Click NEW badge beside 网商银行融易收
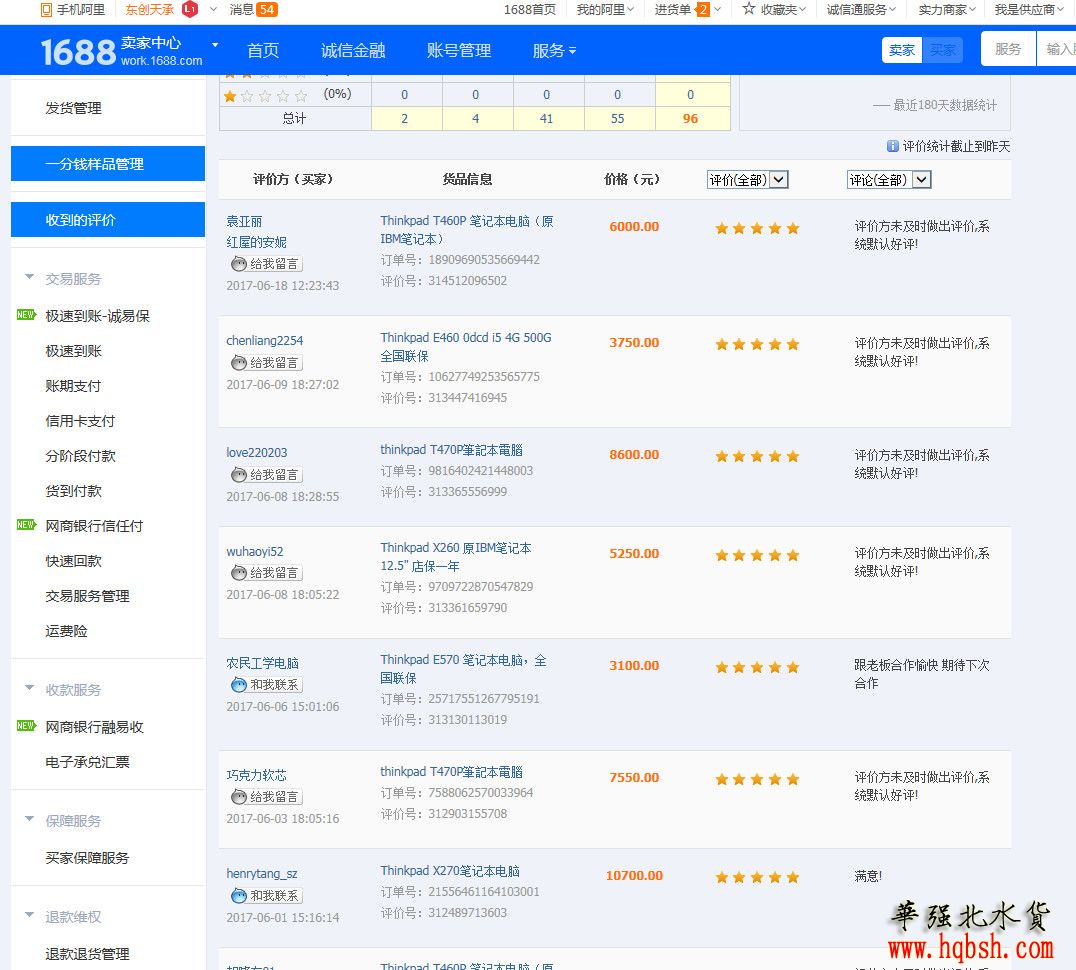This screenshot has width=1076, height=970. [x=26, y=726]
